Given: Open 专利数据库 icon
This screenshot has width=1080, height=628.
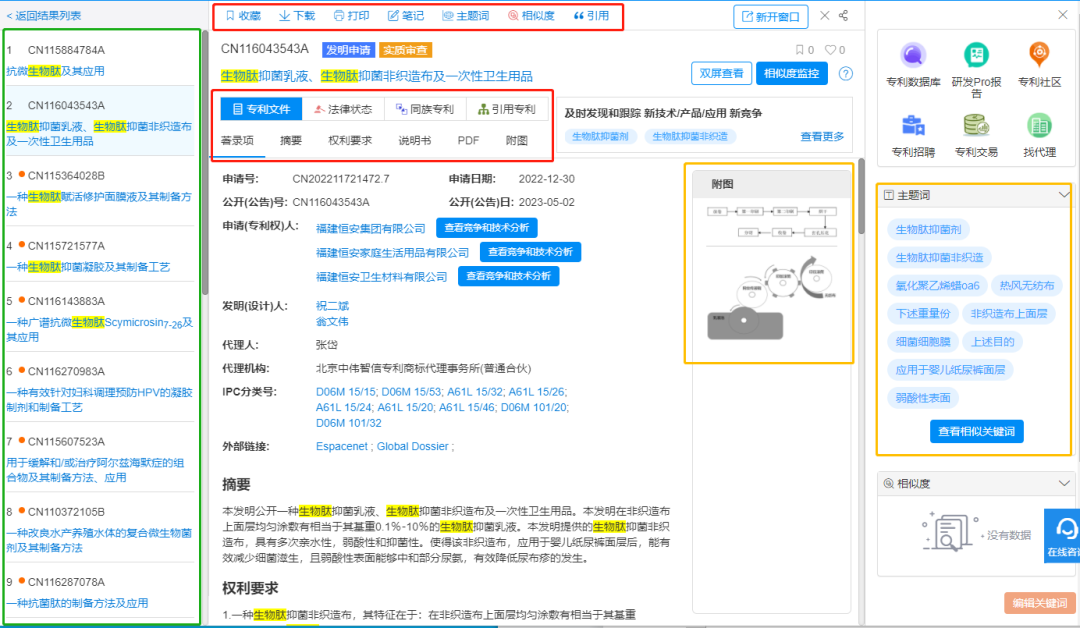Looking at the screenshot, I should (913, 55).
